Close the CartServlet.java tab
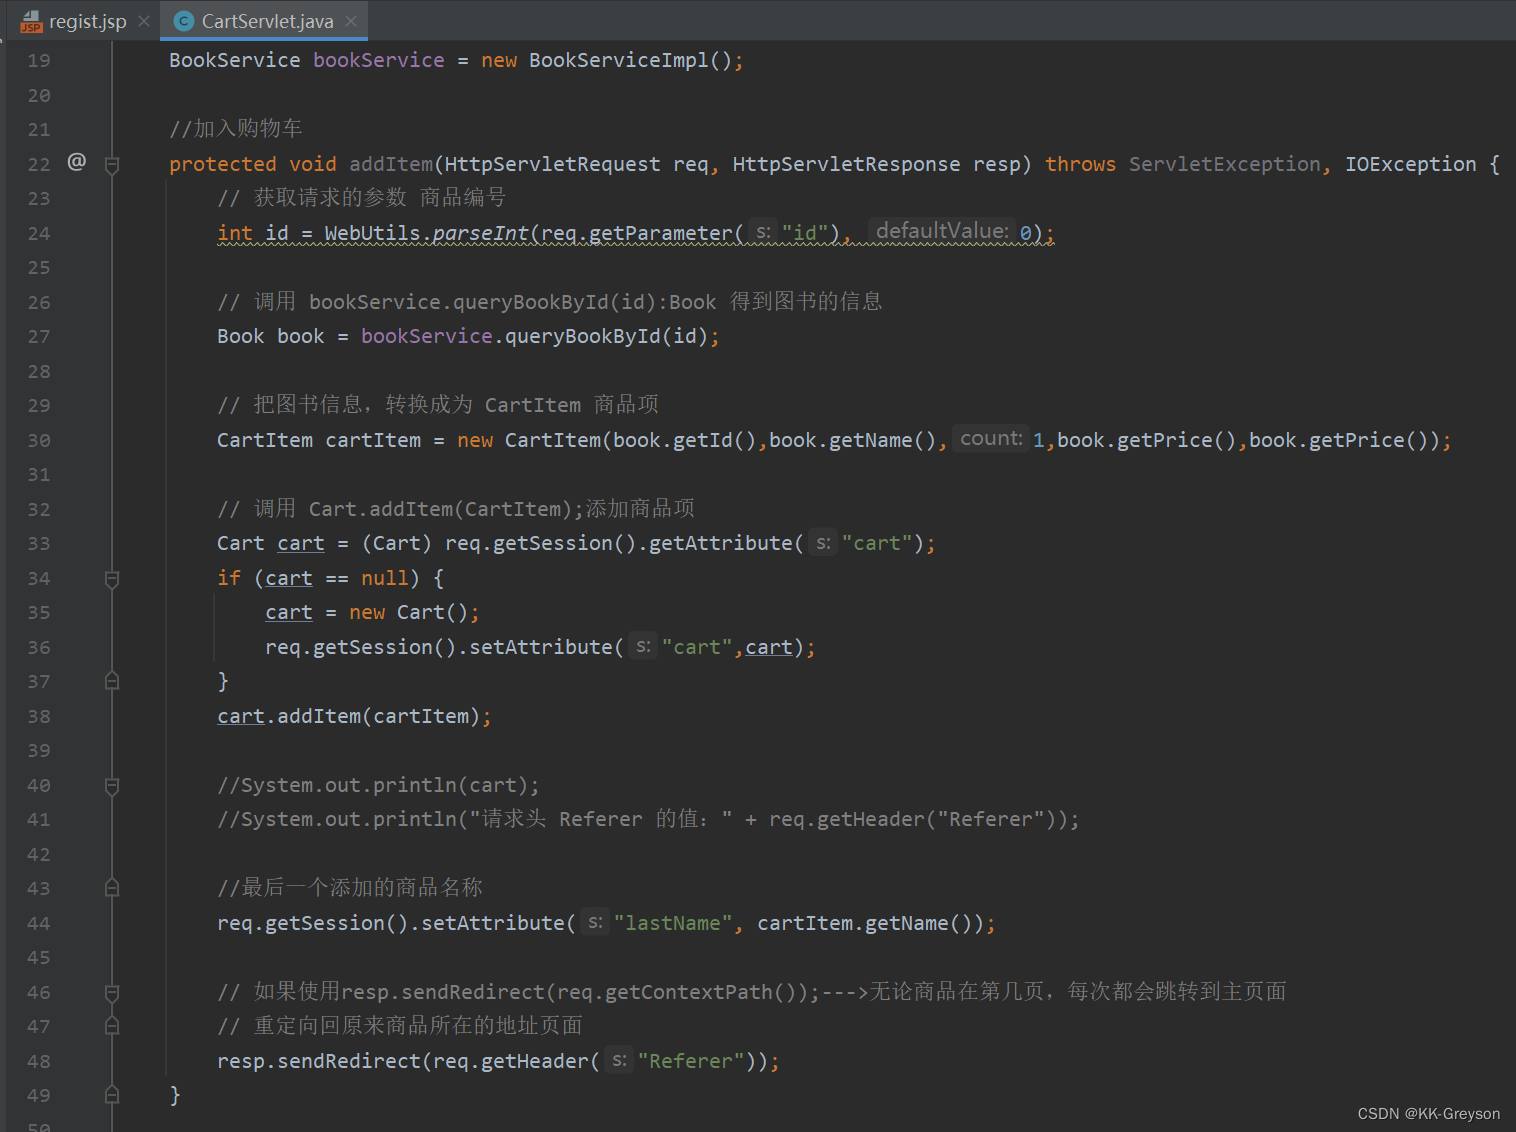Image resolution: width=1516 pixels, height=1132 pixels. (x=351, y=21)
